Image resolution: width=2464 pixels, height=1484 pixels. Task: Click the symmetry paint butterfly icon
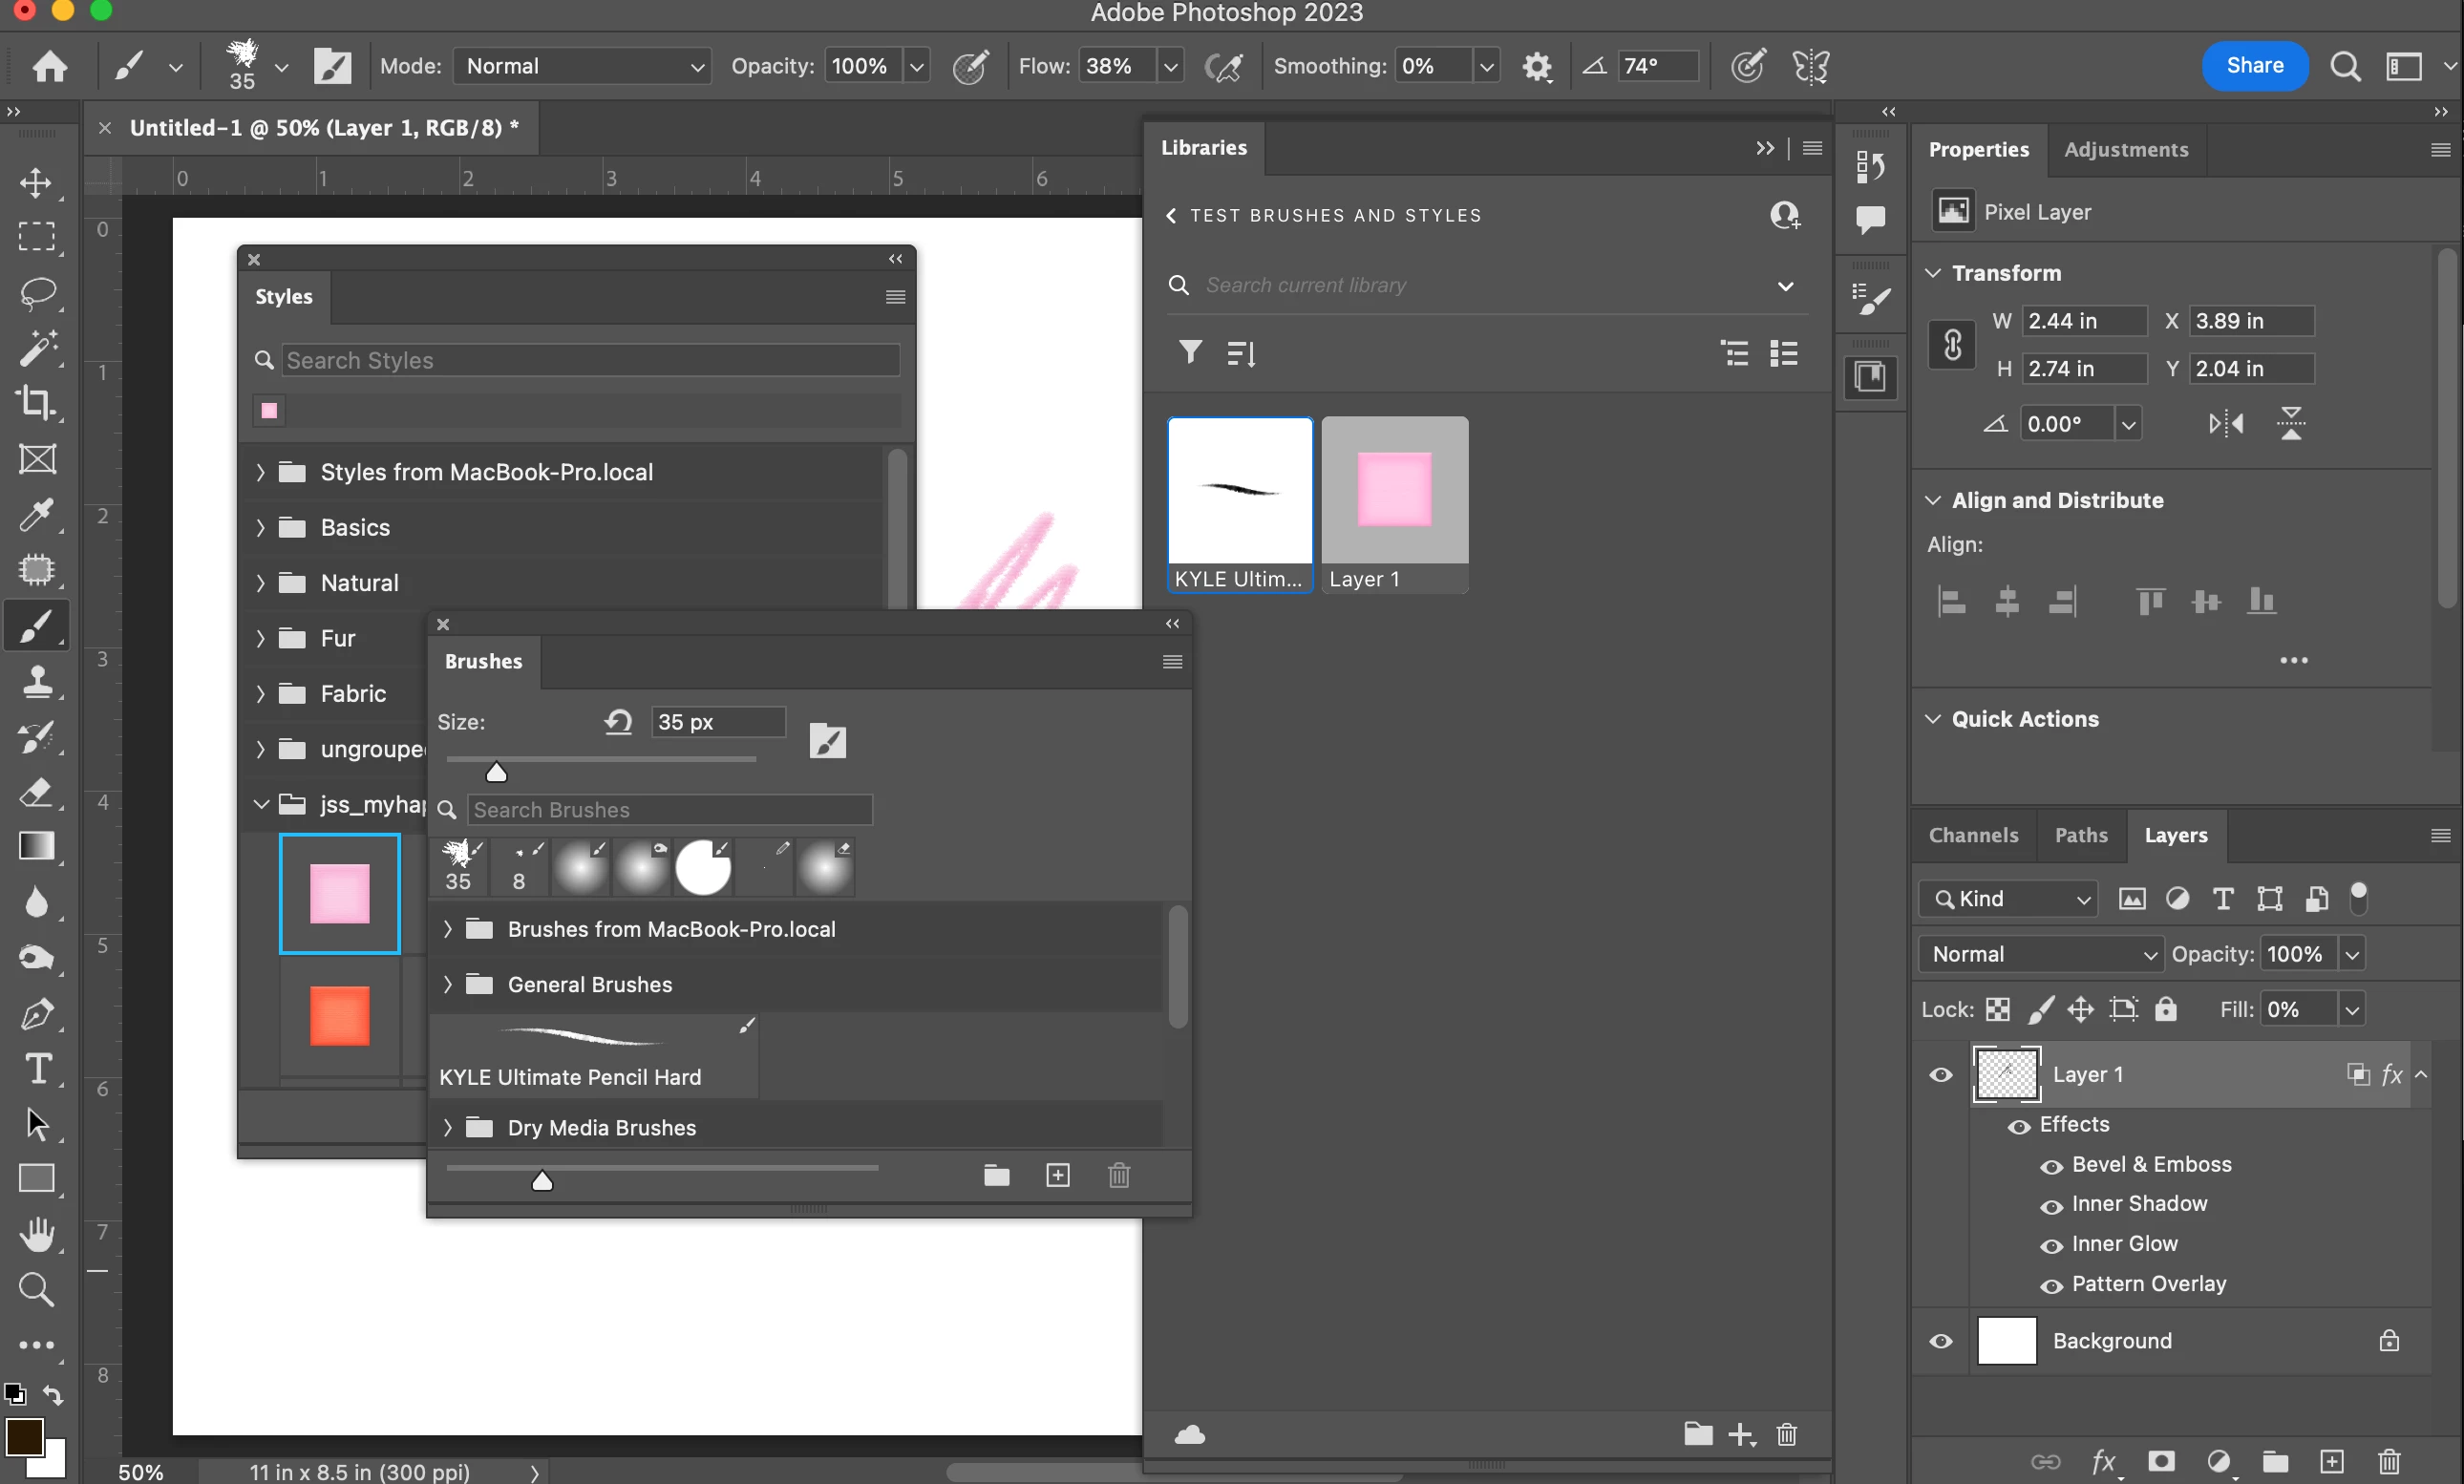[x=1810, y=67]
